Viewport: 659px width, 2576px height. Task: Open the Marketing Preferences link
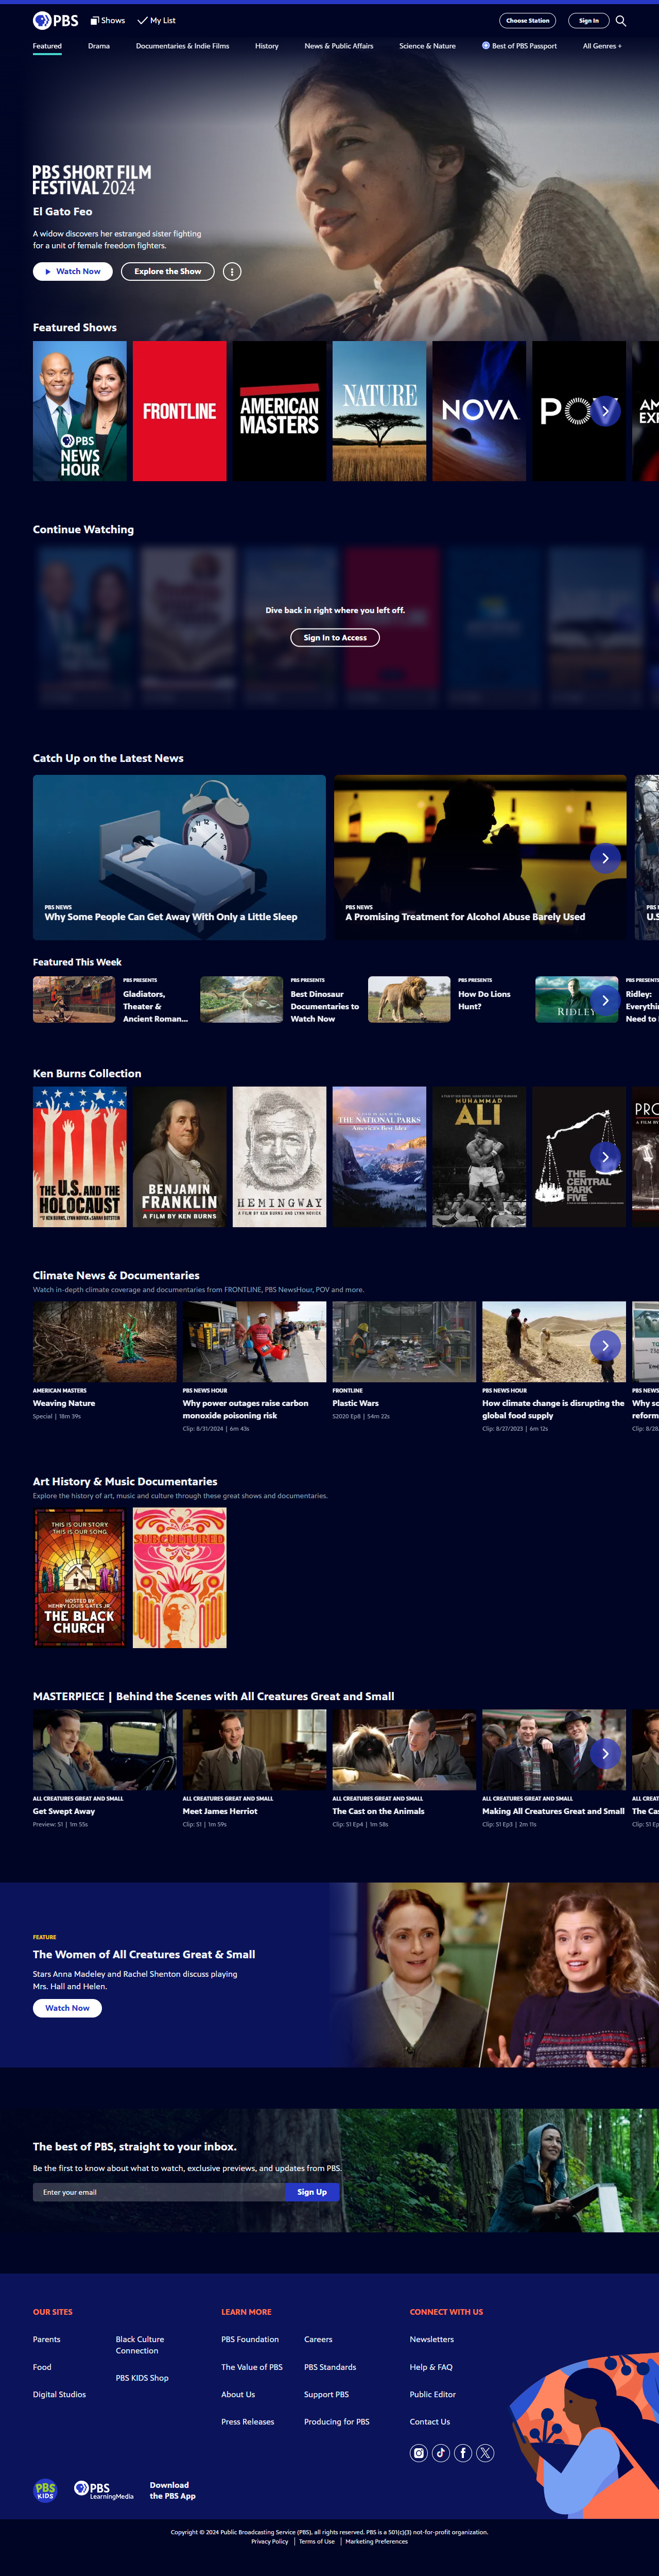[x=377, y=2541]
